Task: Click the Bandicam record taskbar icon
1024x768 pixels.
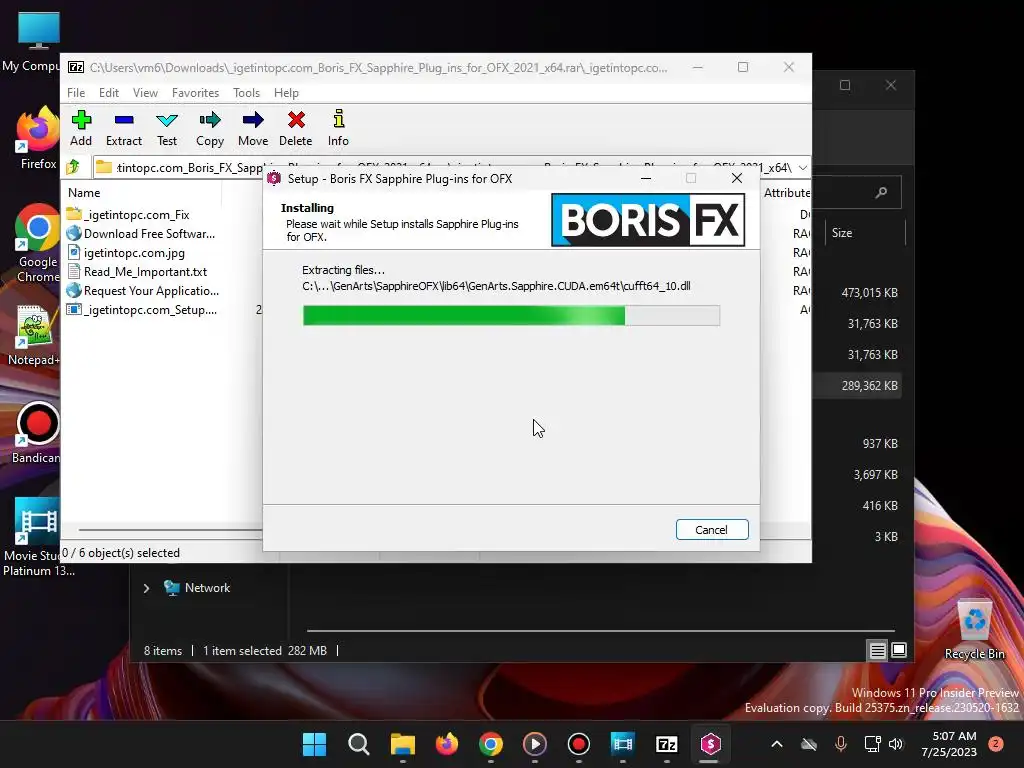Action: [x=579, y=744]
